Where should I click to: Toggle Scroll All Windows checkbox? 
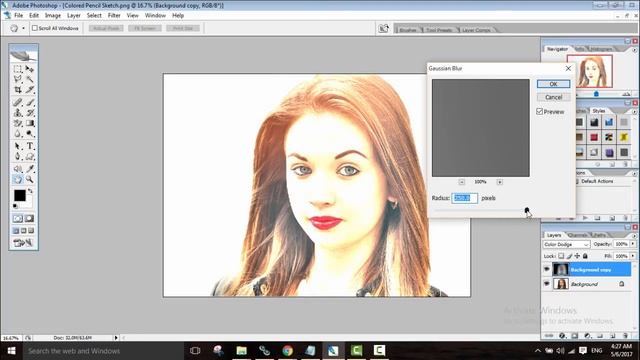[35, 28]
